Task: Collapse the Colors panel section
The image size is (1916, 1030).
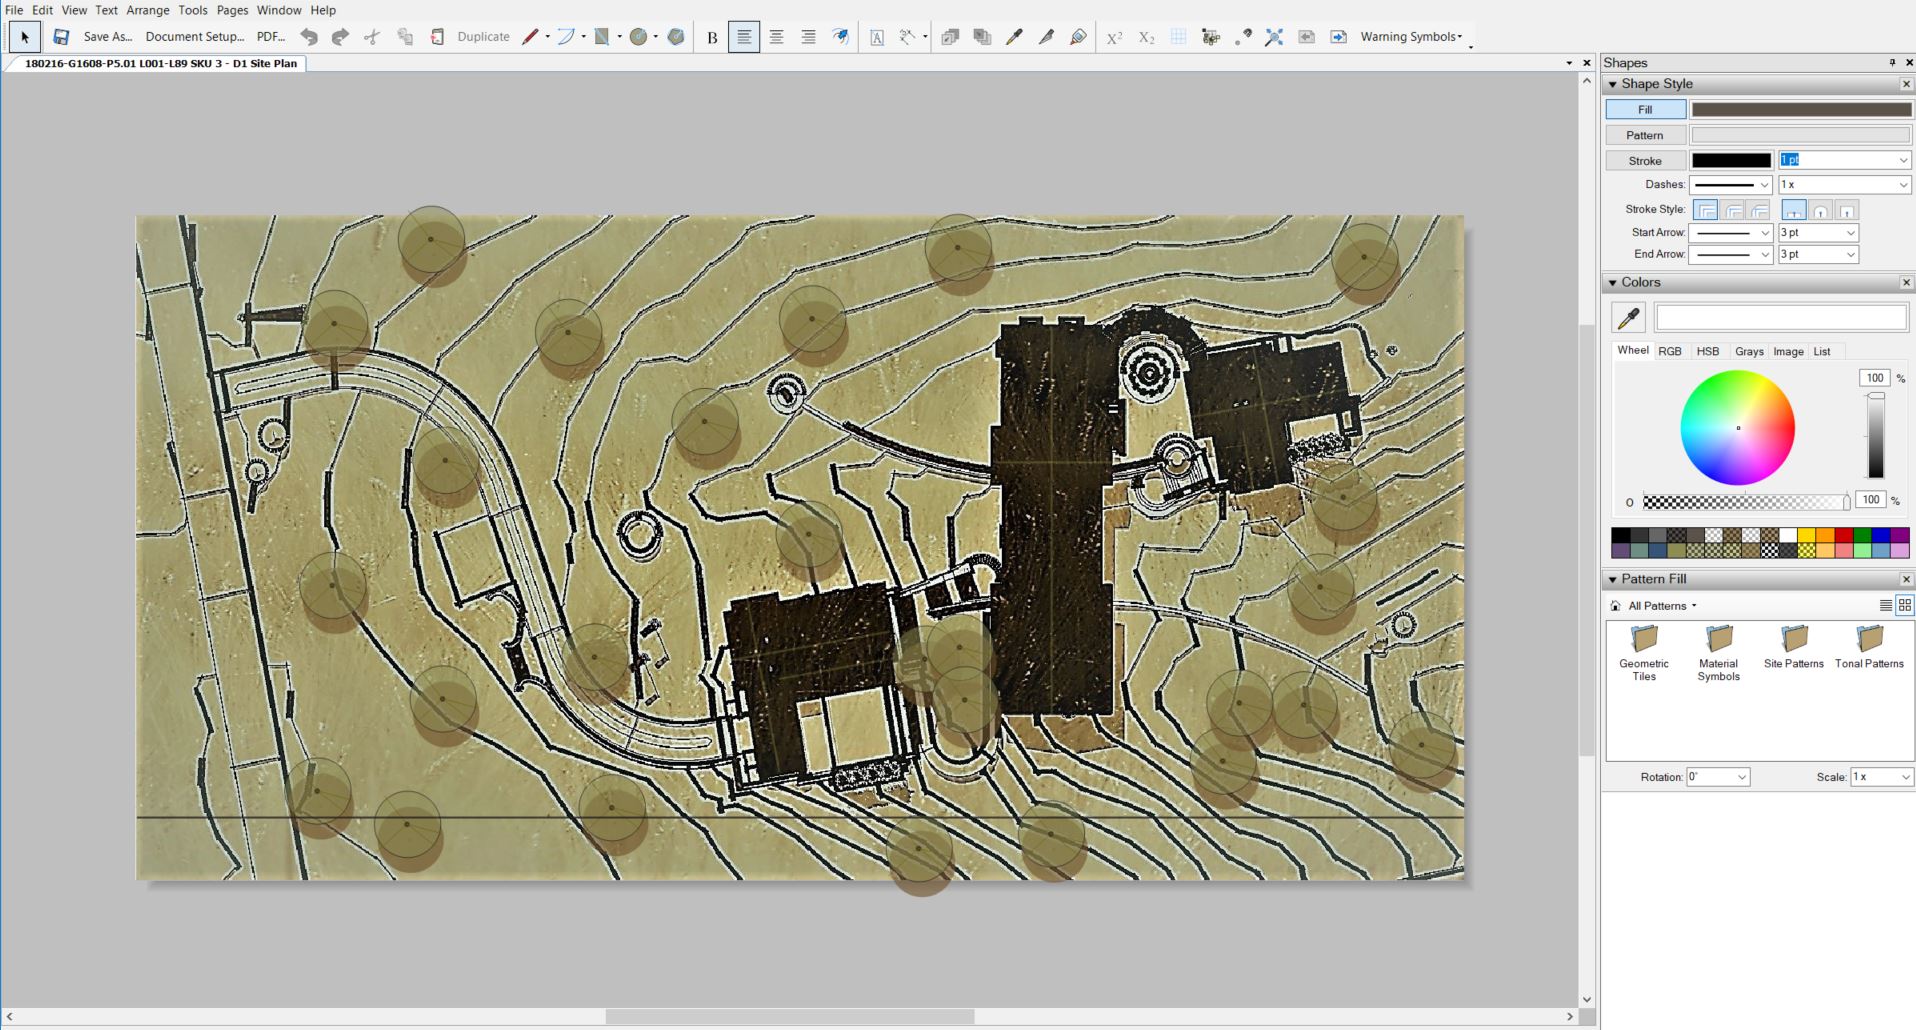Action: [1612, 283]
